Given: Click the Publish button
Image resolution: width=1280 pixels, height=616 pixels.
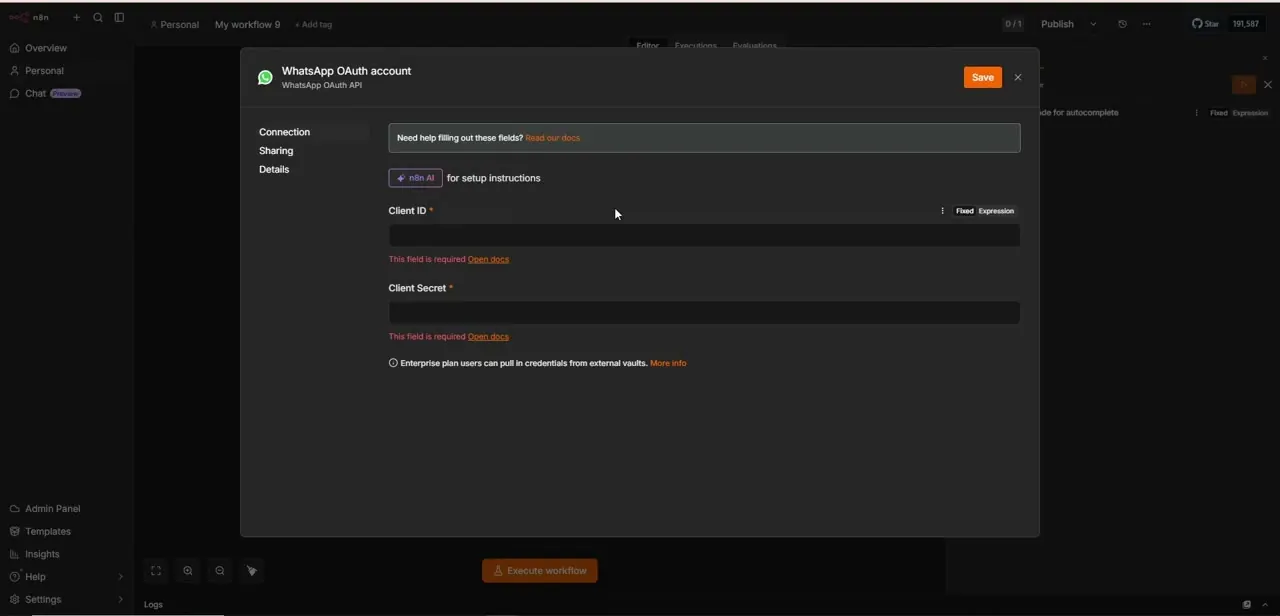Looking at the screenshot, I should point(1057,24).
